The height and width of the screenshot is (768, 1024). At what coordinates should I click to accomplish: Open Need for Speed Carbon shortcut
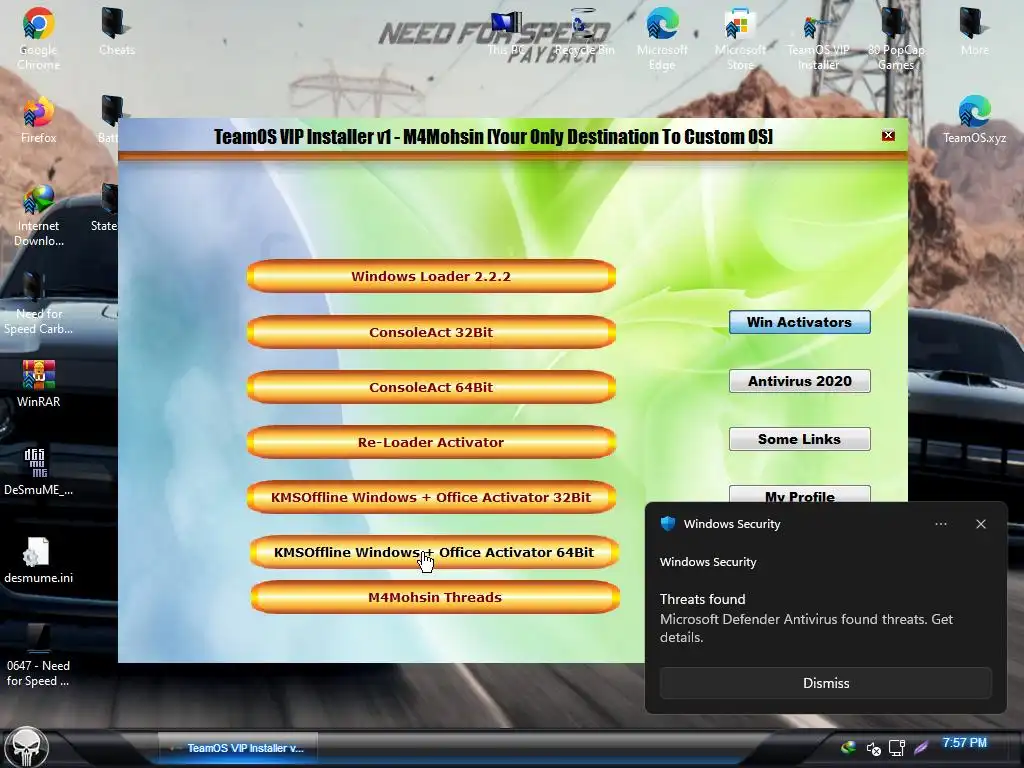39,304
